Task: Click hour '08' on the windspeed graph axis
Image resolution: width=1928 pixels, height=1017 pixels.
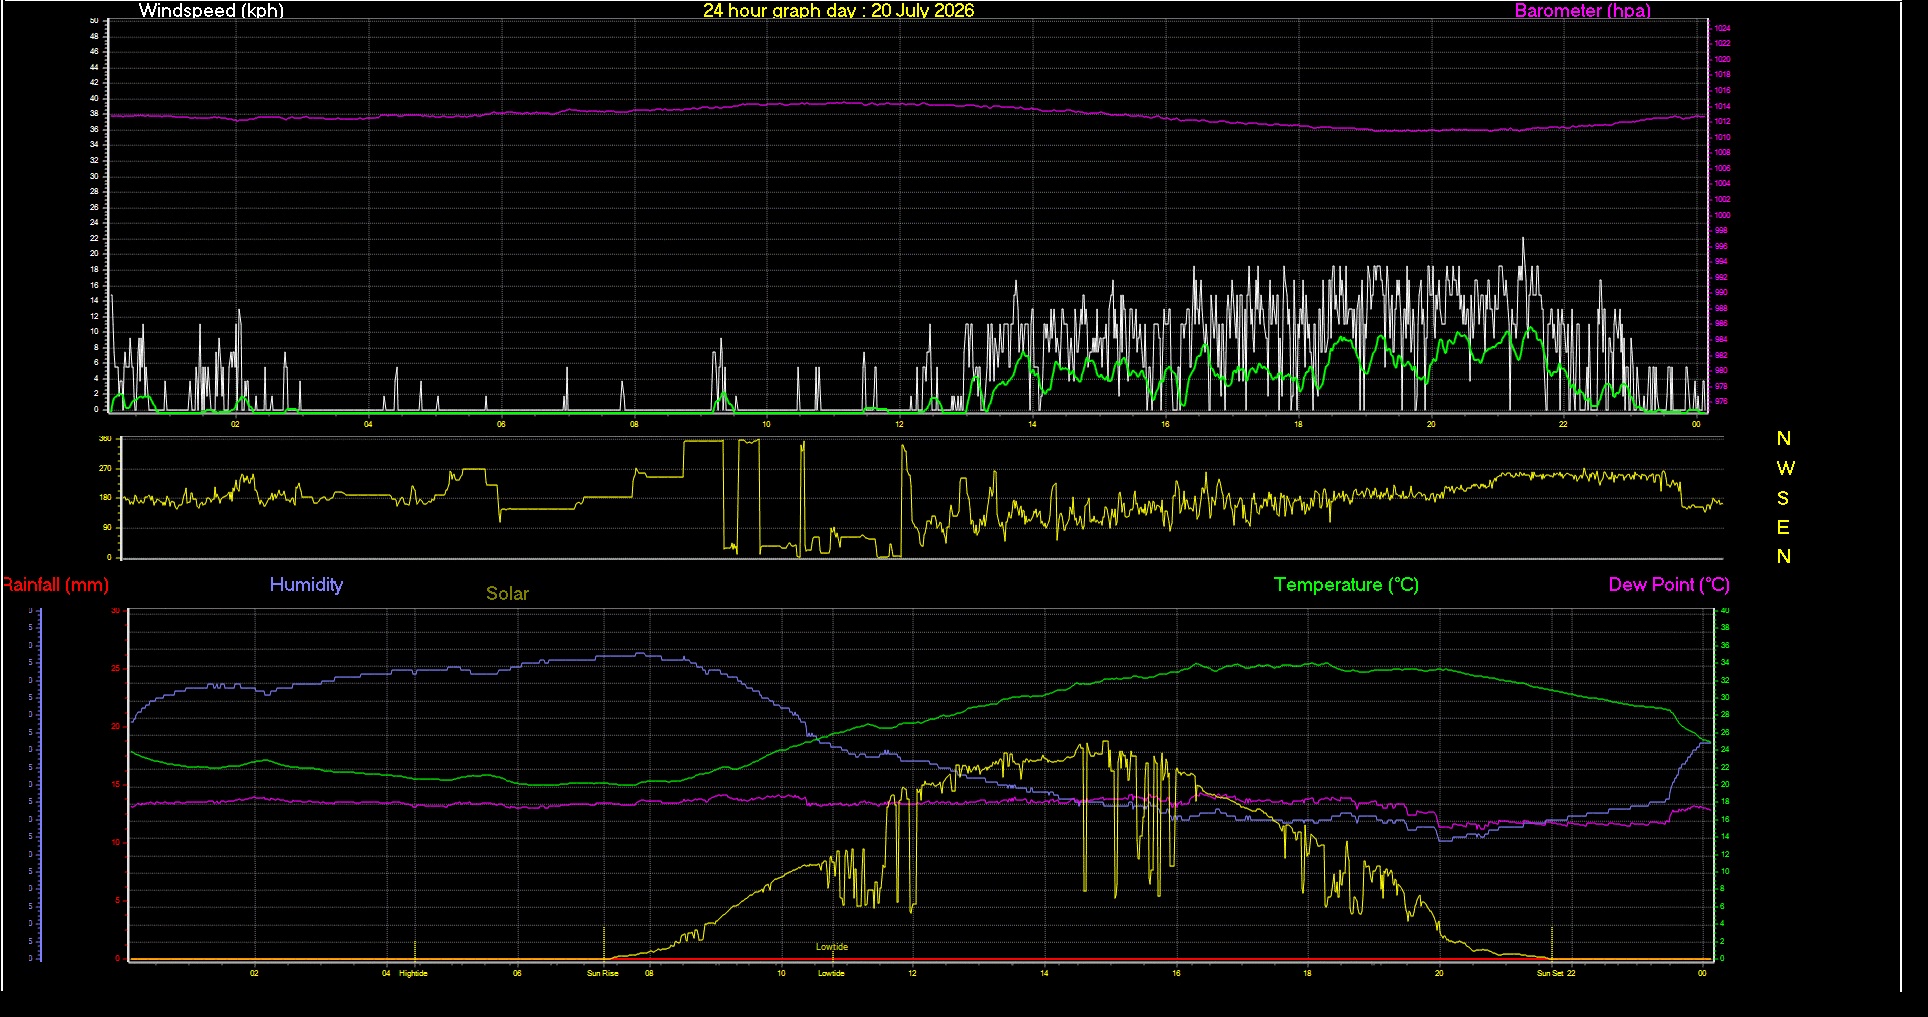Action: coord(634,425)
